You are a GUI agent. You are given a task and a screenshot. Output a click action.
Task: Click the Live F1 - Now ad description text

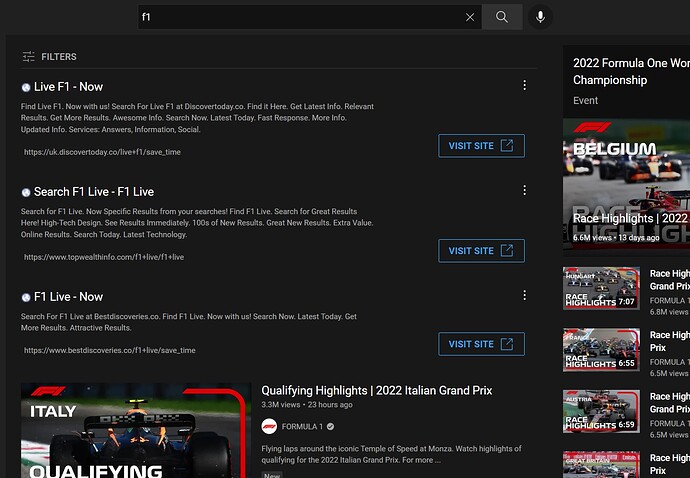click(197, 118)
